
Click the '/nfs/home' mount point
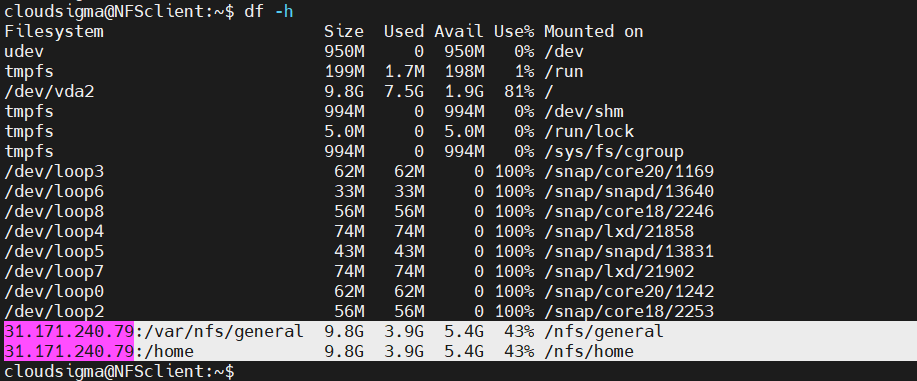click(589, 351)
